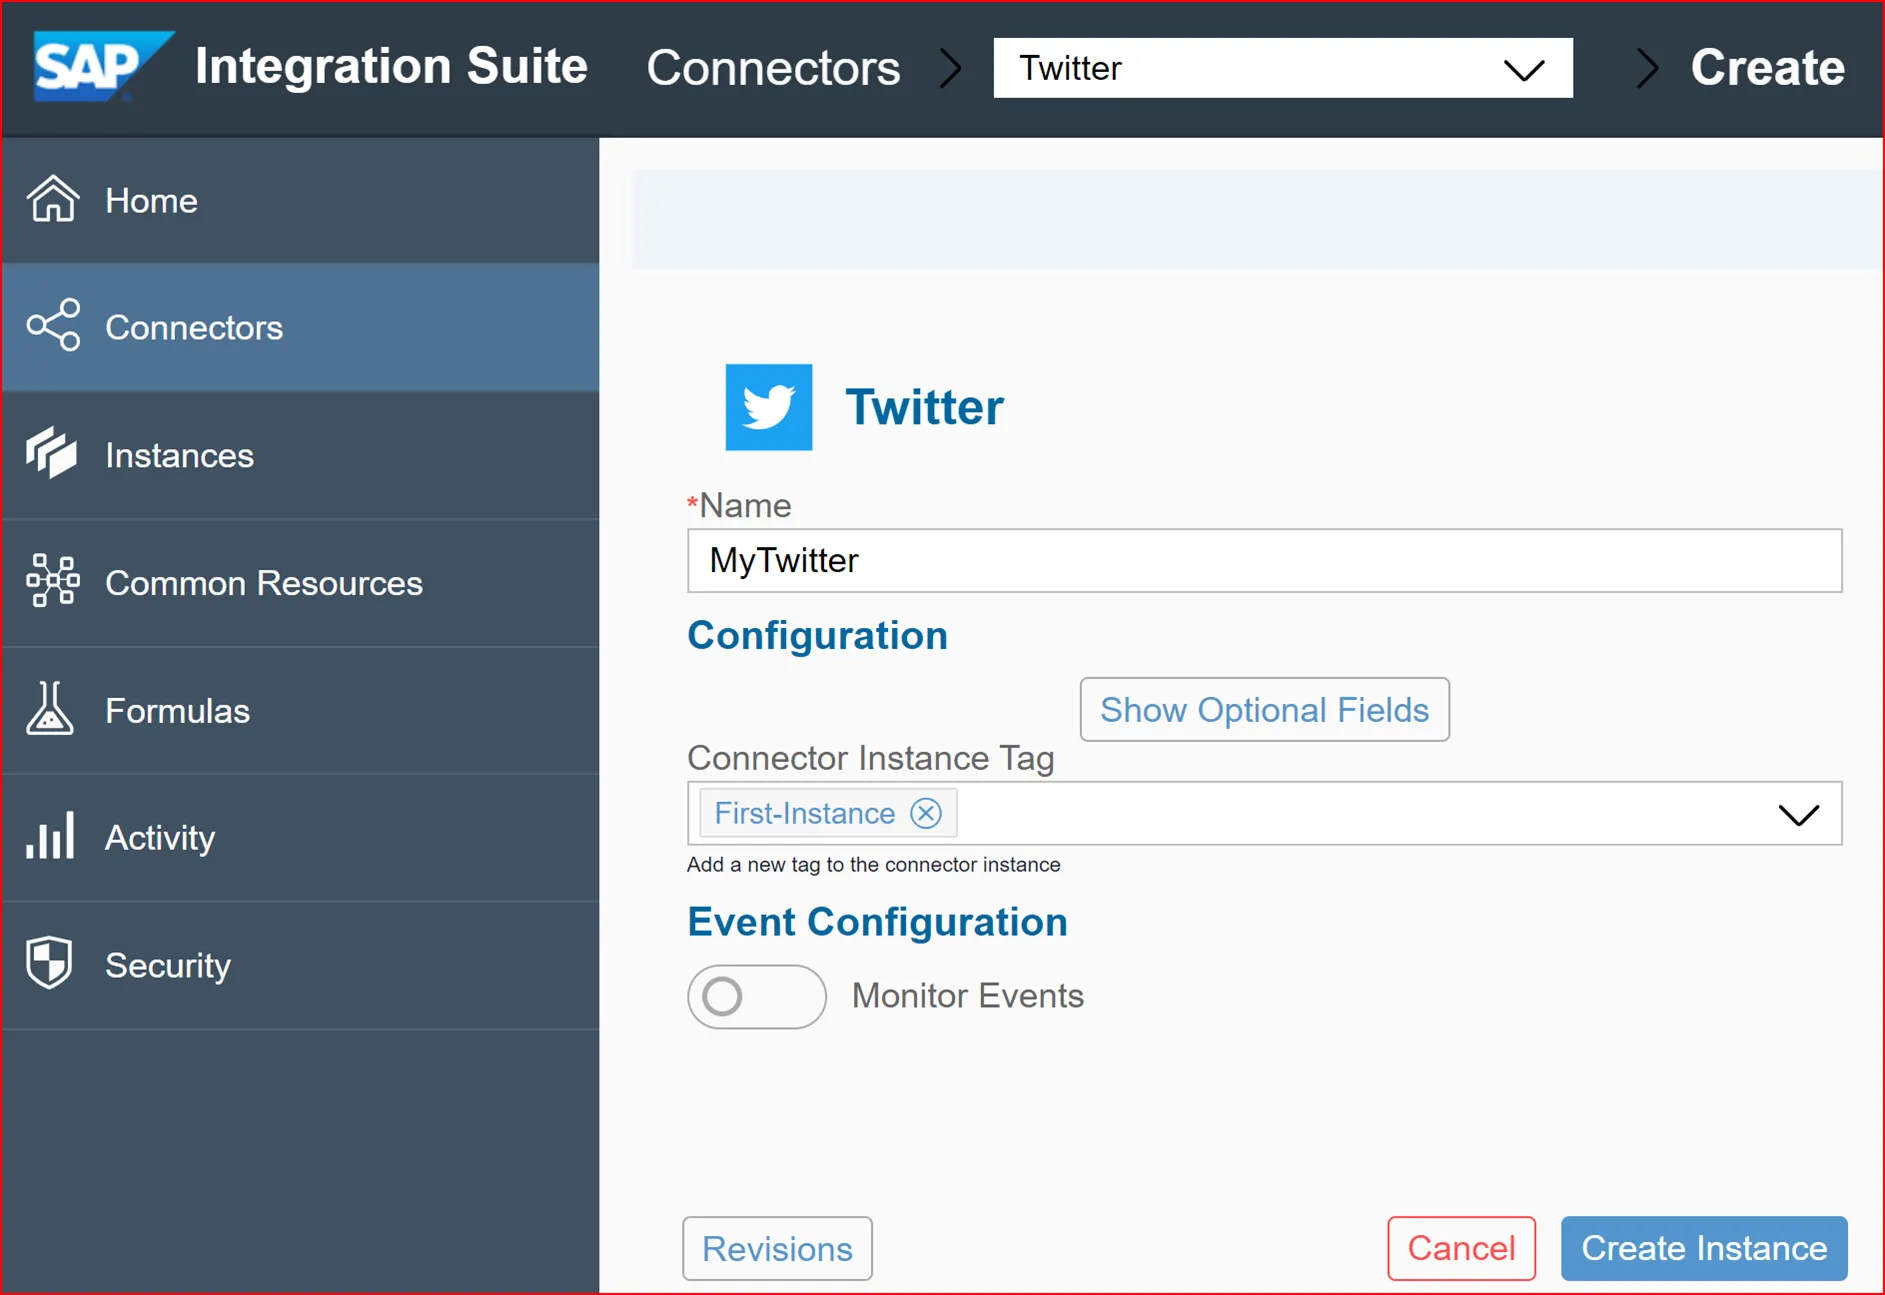Open Activity via the bar chart icon
Screen dimensions: 1885x1295
[52, 837]
